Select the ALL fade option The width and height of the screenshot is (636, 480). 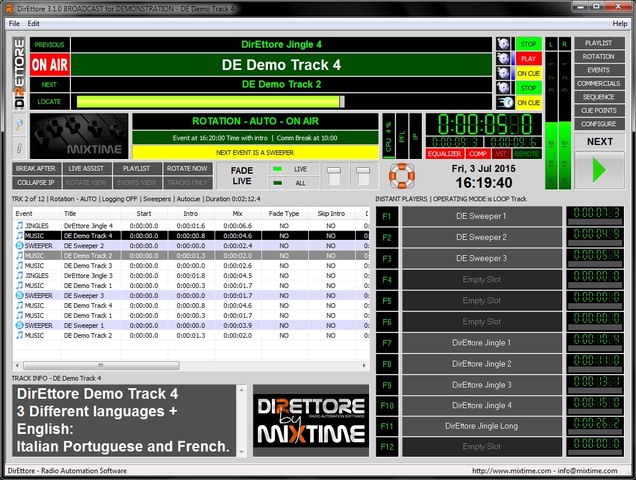click(294, 183)
